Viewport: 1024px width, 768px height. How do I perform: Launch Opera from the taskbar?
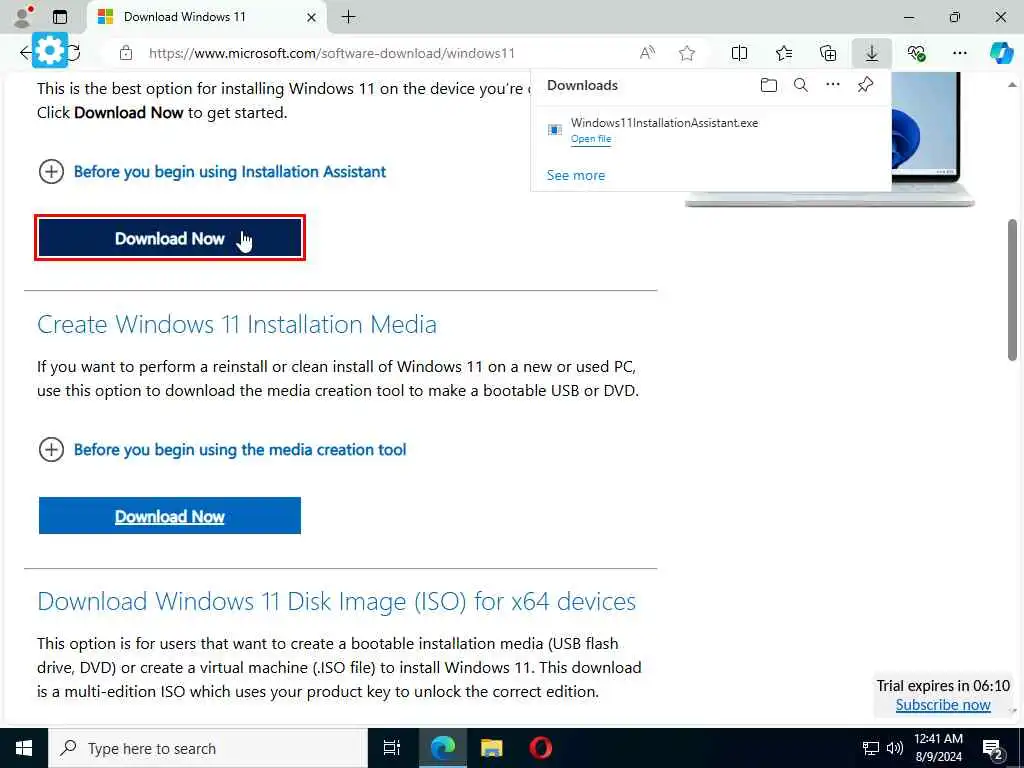click(541, 748)
